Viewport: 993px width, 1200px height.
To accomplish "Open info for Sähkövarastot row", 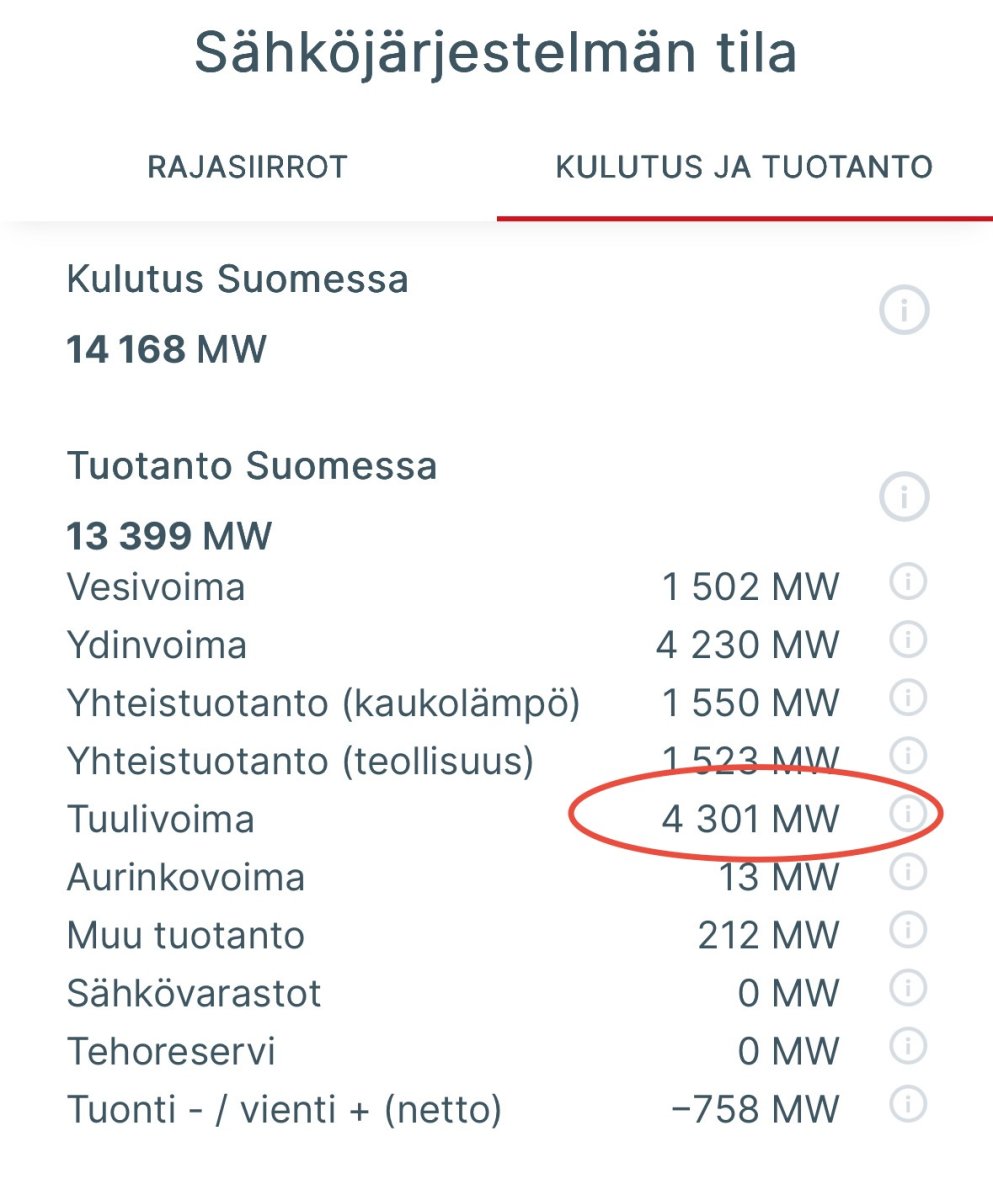I will 907,989.
